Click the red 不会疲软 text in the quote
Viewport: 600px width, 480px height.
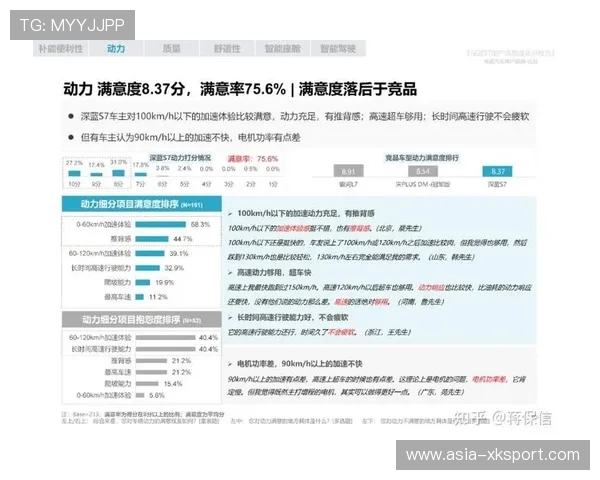pyautogui.click(x=342, y=332)
